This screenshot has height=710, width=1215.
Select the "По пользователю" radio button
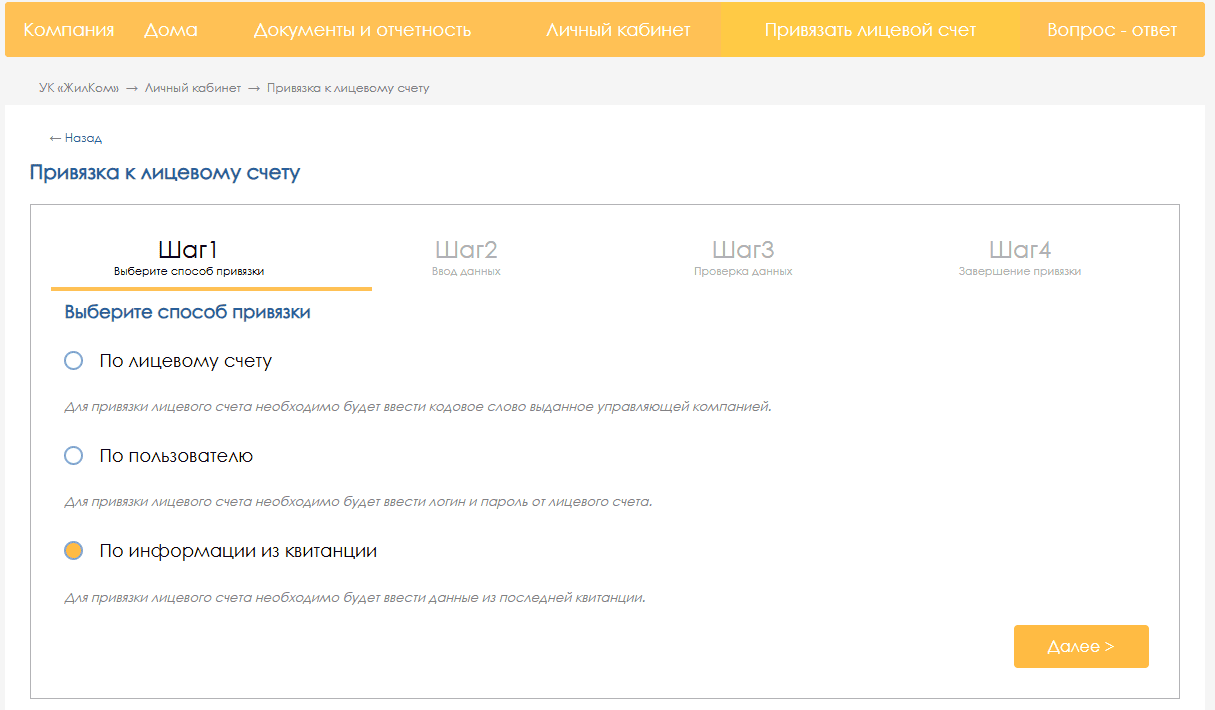pos(73,455)
